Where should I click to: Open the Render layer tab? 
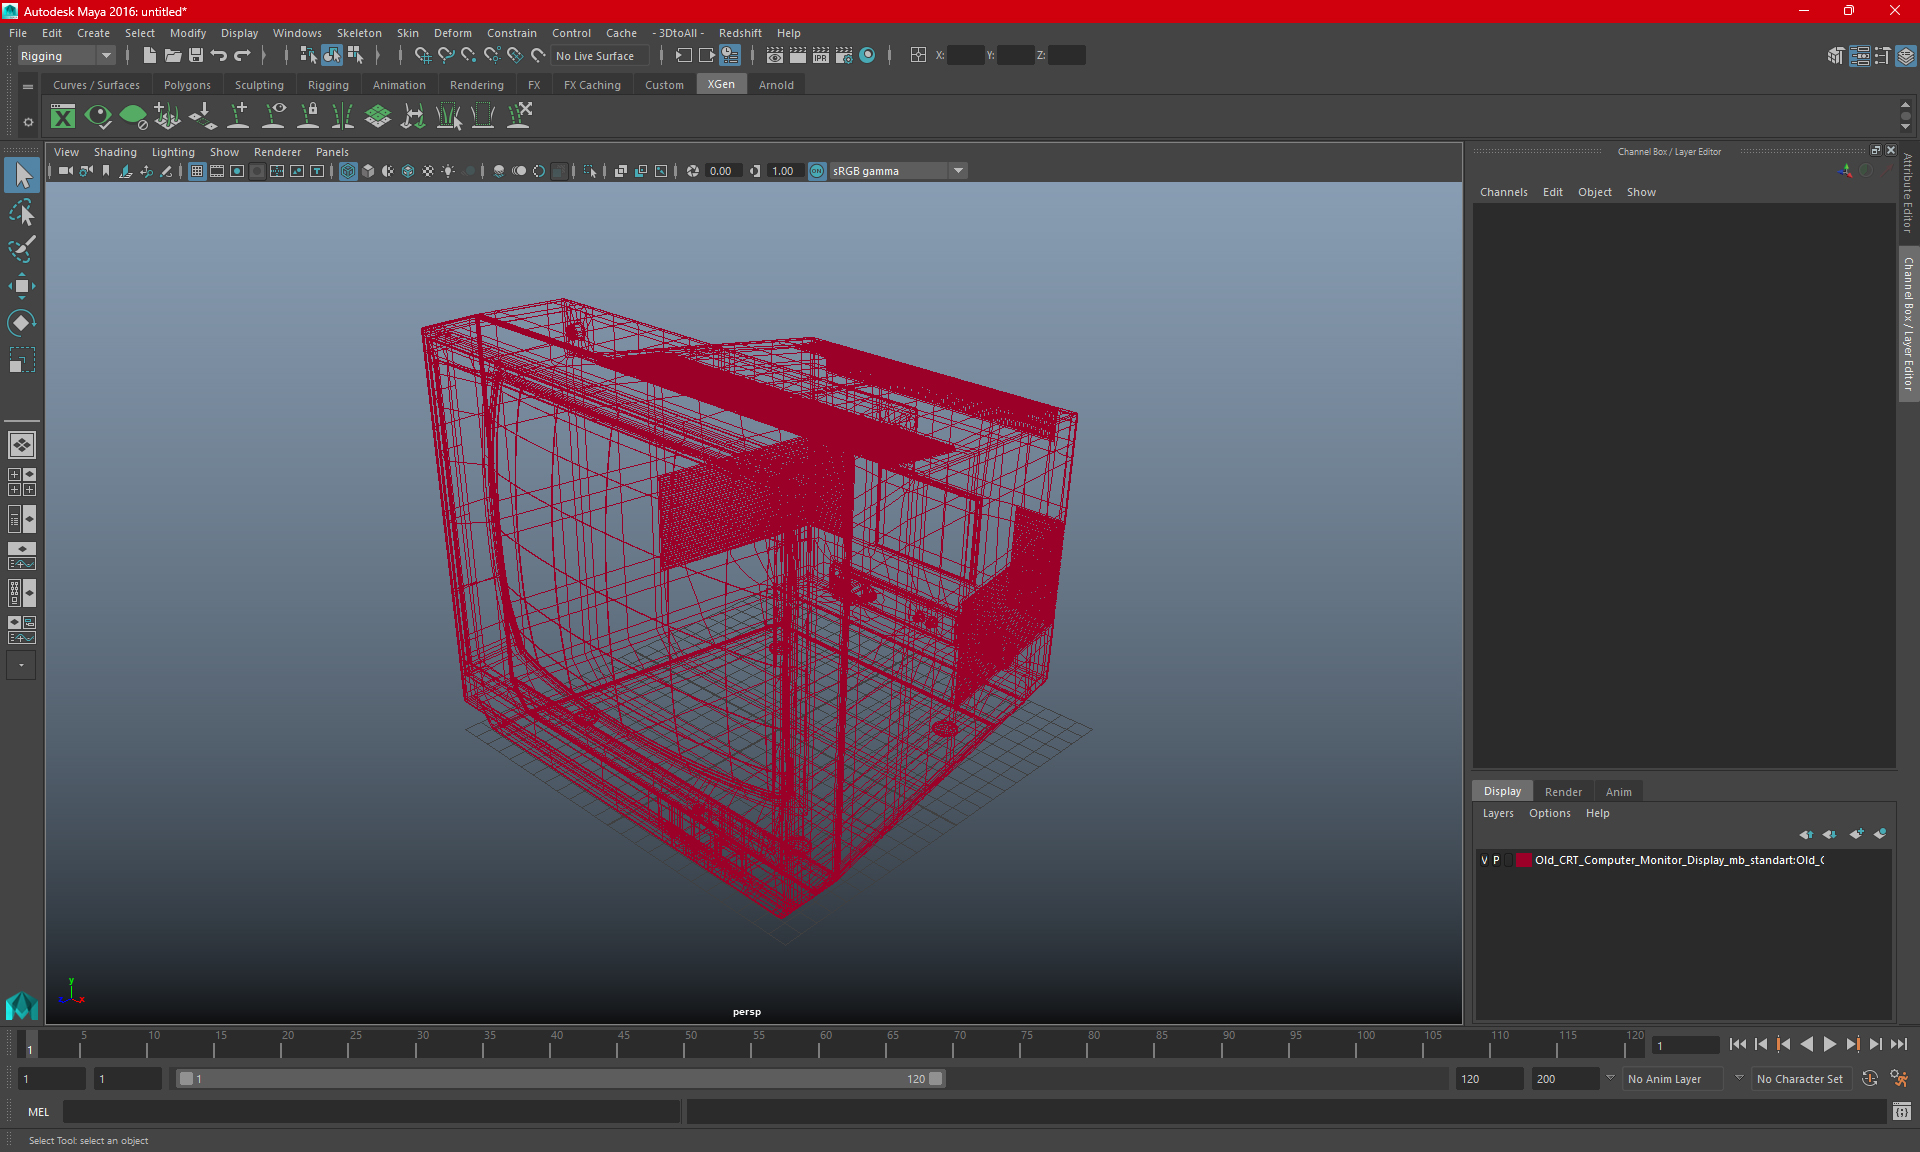(1563, 792)
